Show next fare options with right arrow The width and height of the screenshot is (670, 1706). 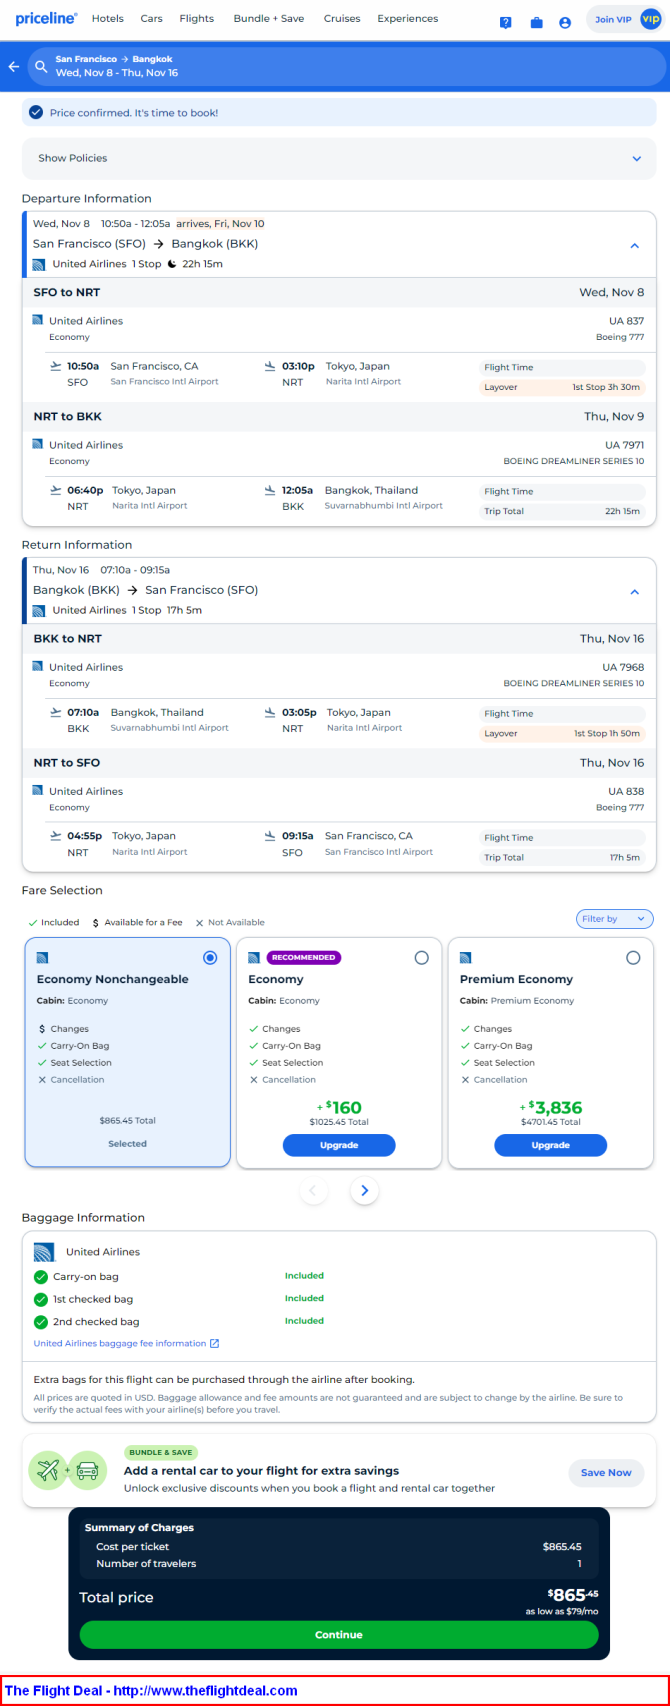(364, 1190)
